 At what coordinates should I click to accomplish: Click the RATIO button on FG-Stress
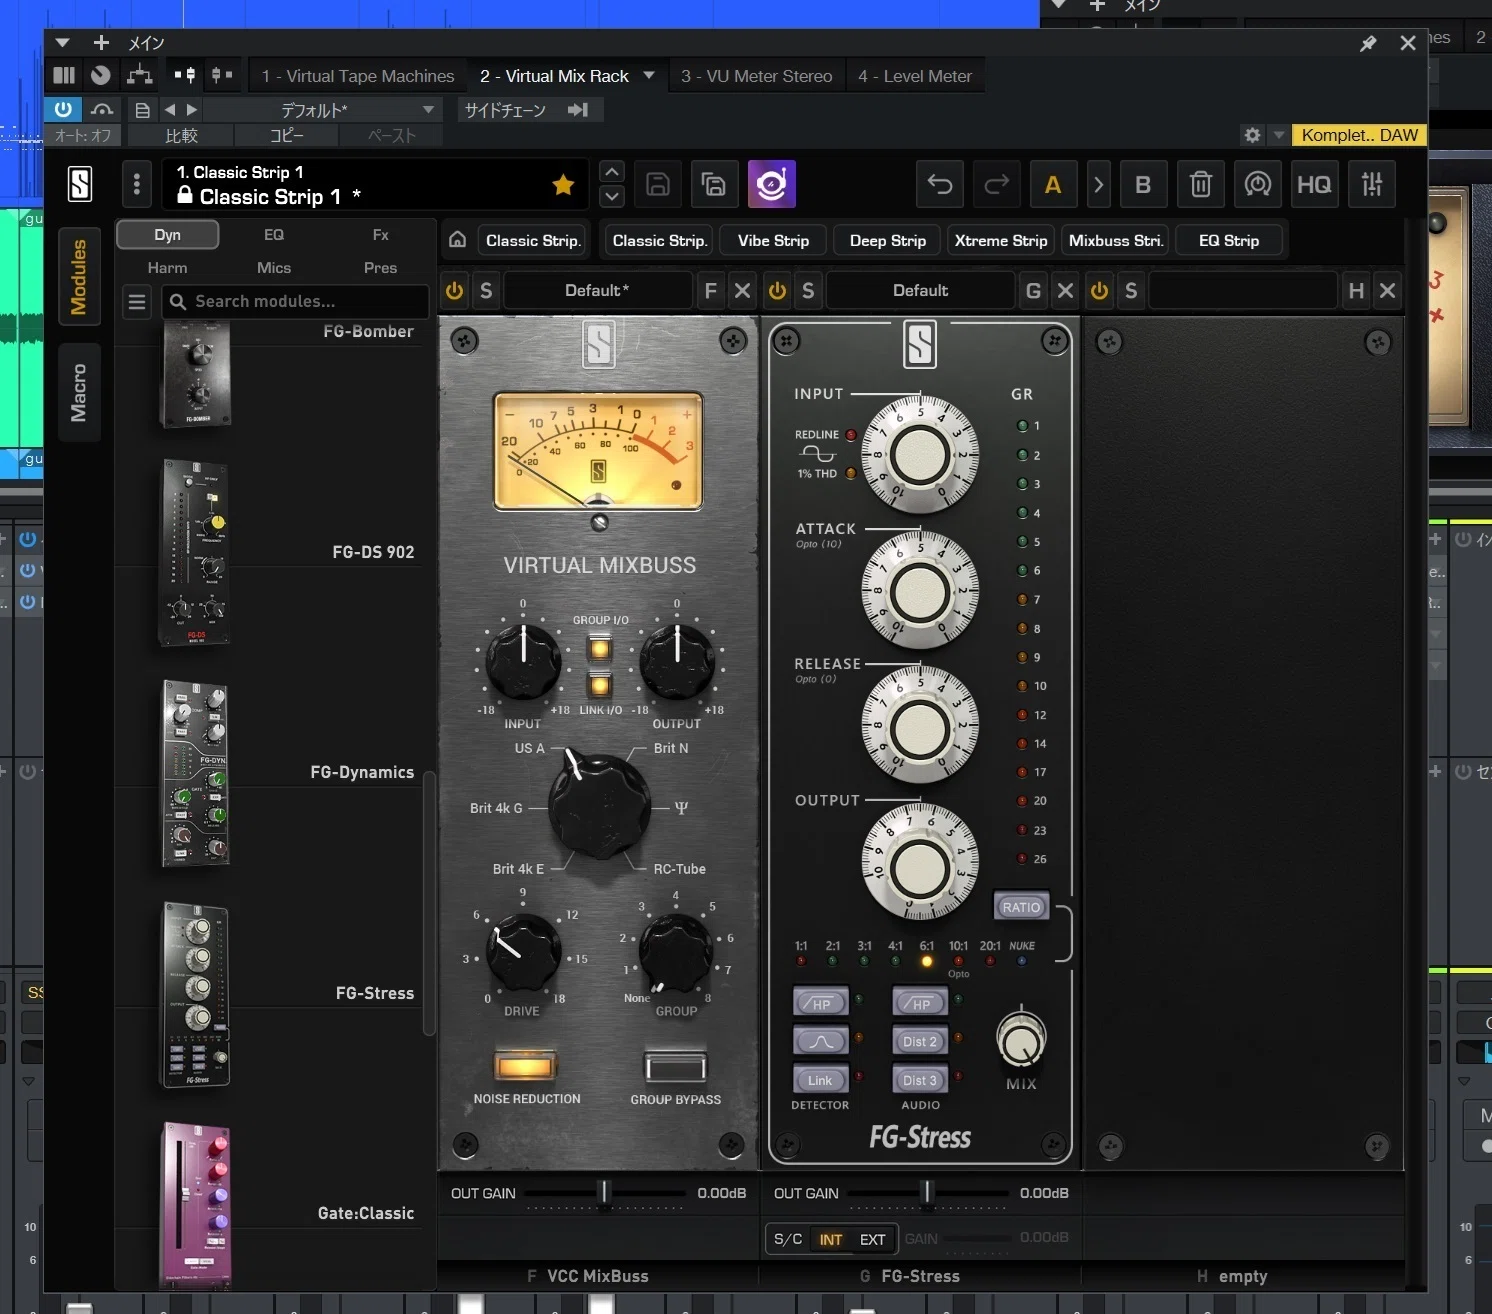1021,907
